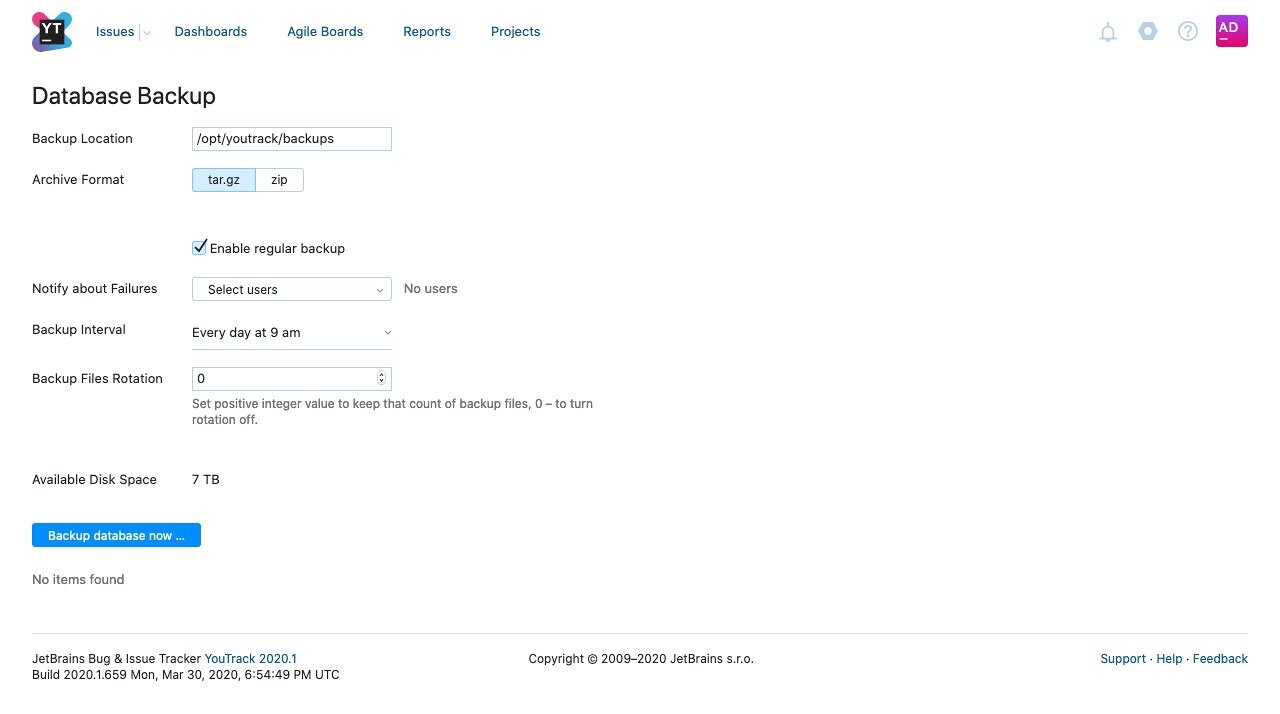Open the AD user avatar menu
Viewport: 1280px width, 714px height.
coord(1232,31)
